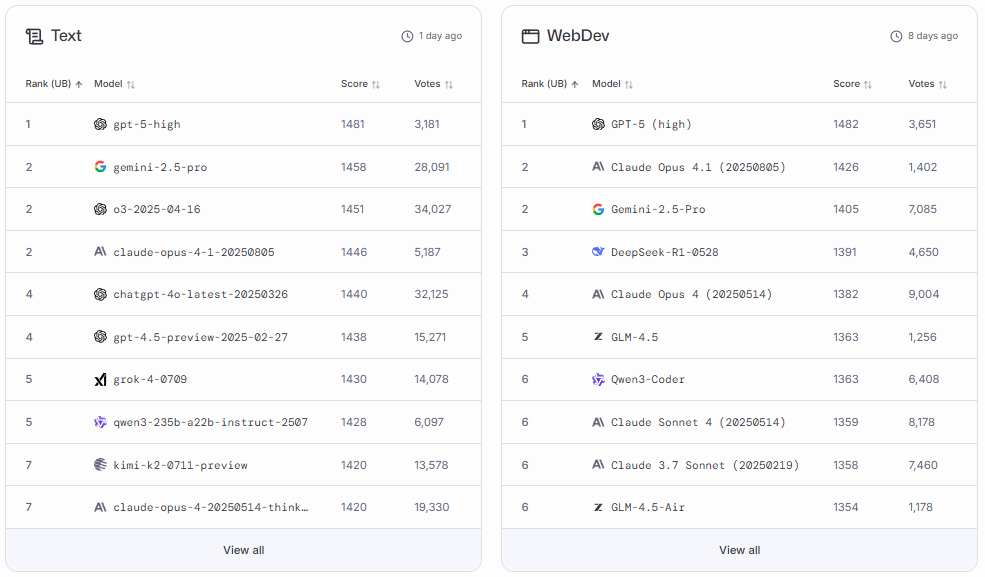Select gpt-5-high model name

[147, 124]
